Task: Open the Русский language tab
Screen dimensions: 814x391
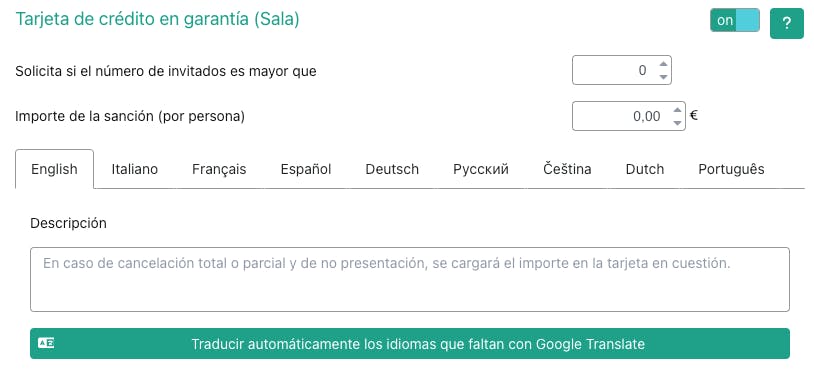Action: 481,169
